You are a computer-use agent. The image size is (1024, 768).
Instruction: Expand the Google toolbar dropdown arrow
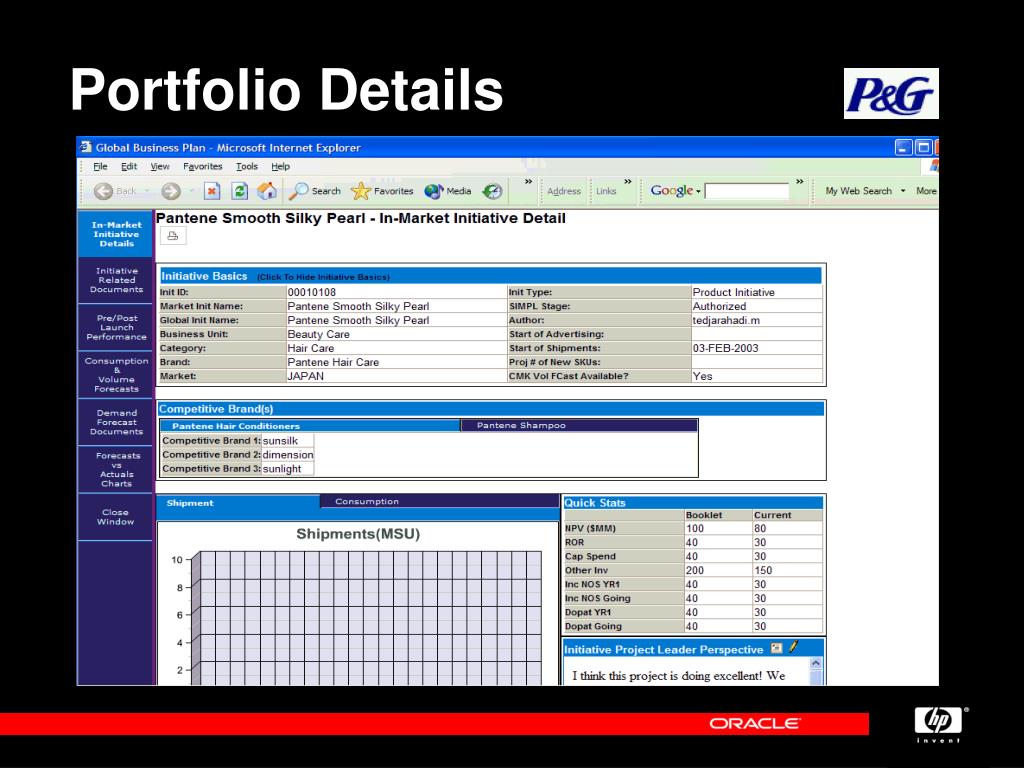pos(698,191)
